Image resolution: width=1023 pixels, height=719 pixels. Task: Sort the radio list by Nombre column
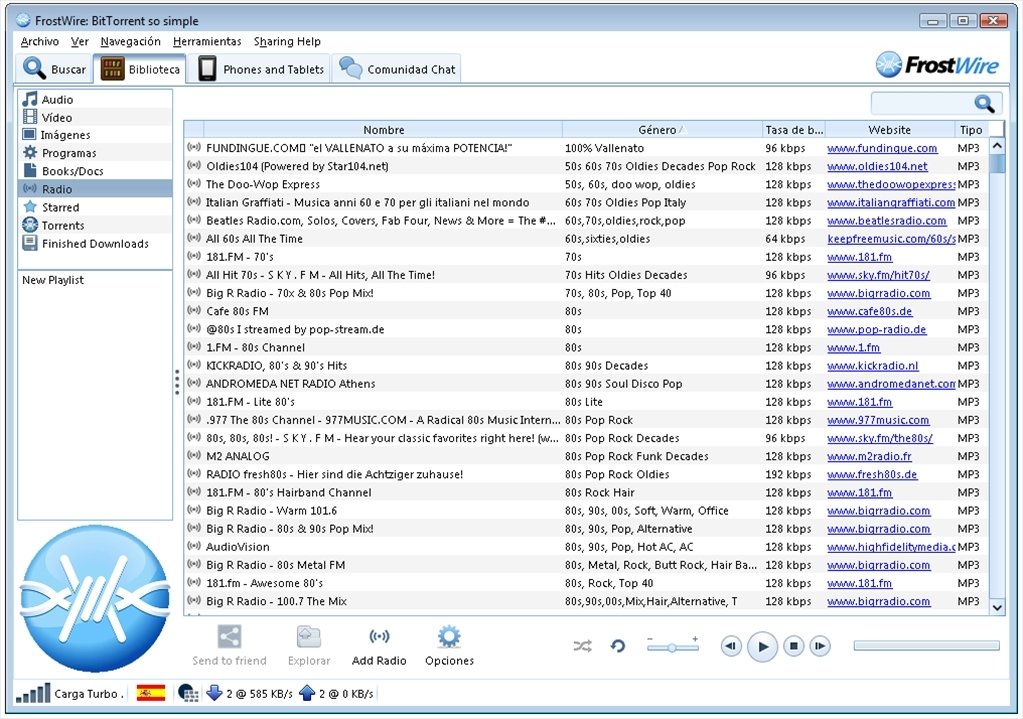click(383, 130)
